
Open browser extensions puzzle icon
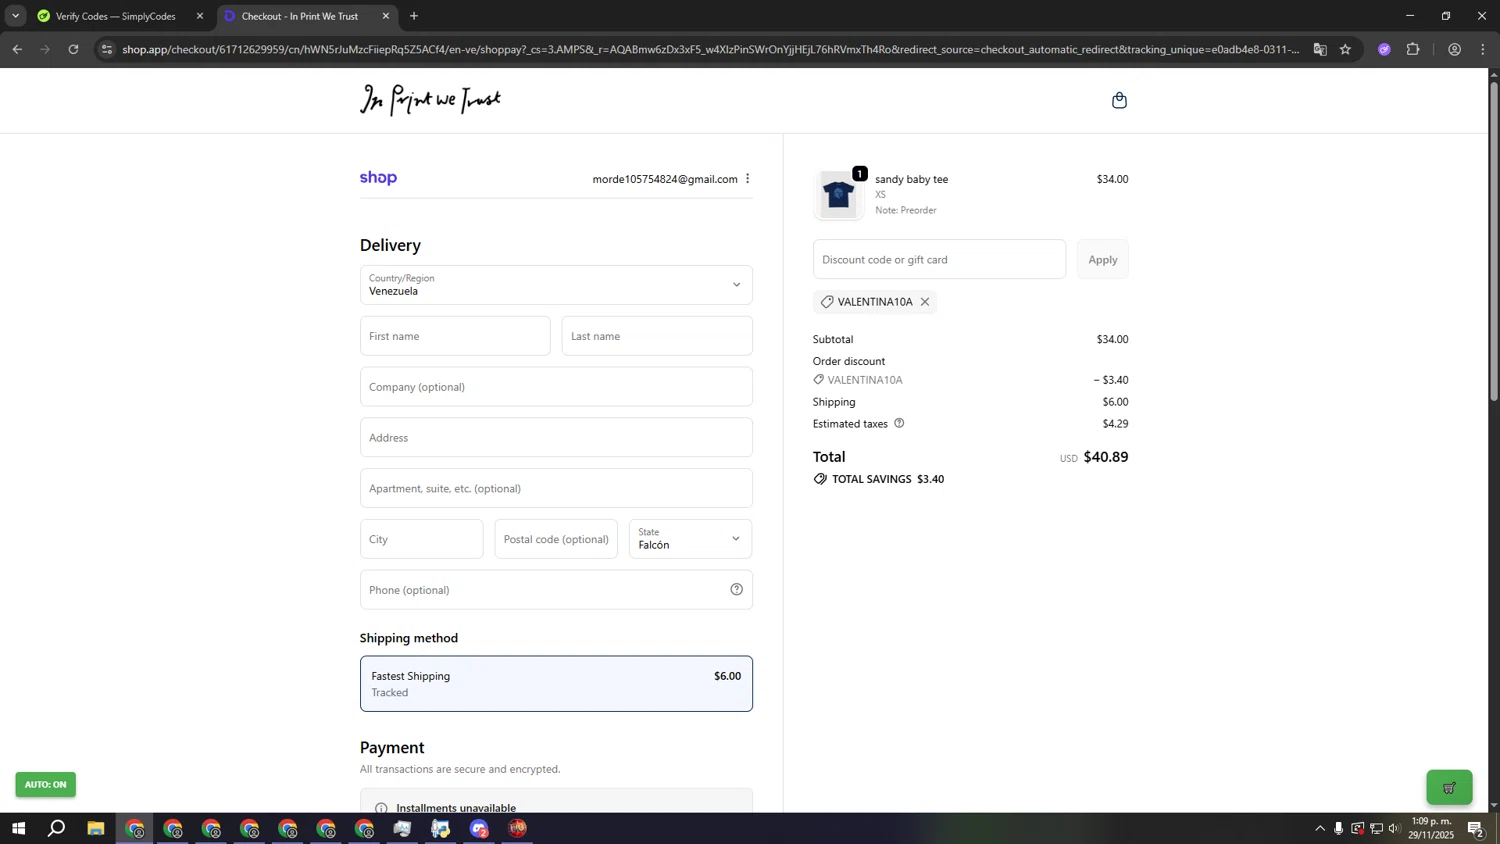(x=1413, y=49)
